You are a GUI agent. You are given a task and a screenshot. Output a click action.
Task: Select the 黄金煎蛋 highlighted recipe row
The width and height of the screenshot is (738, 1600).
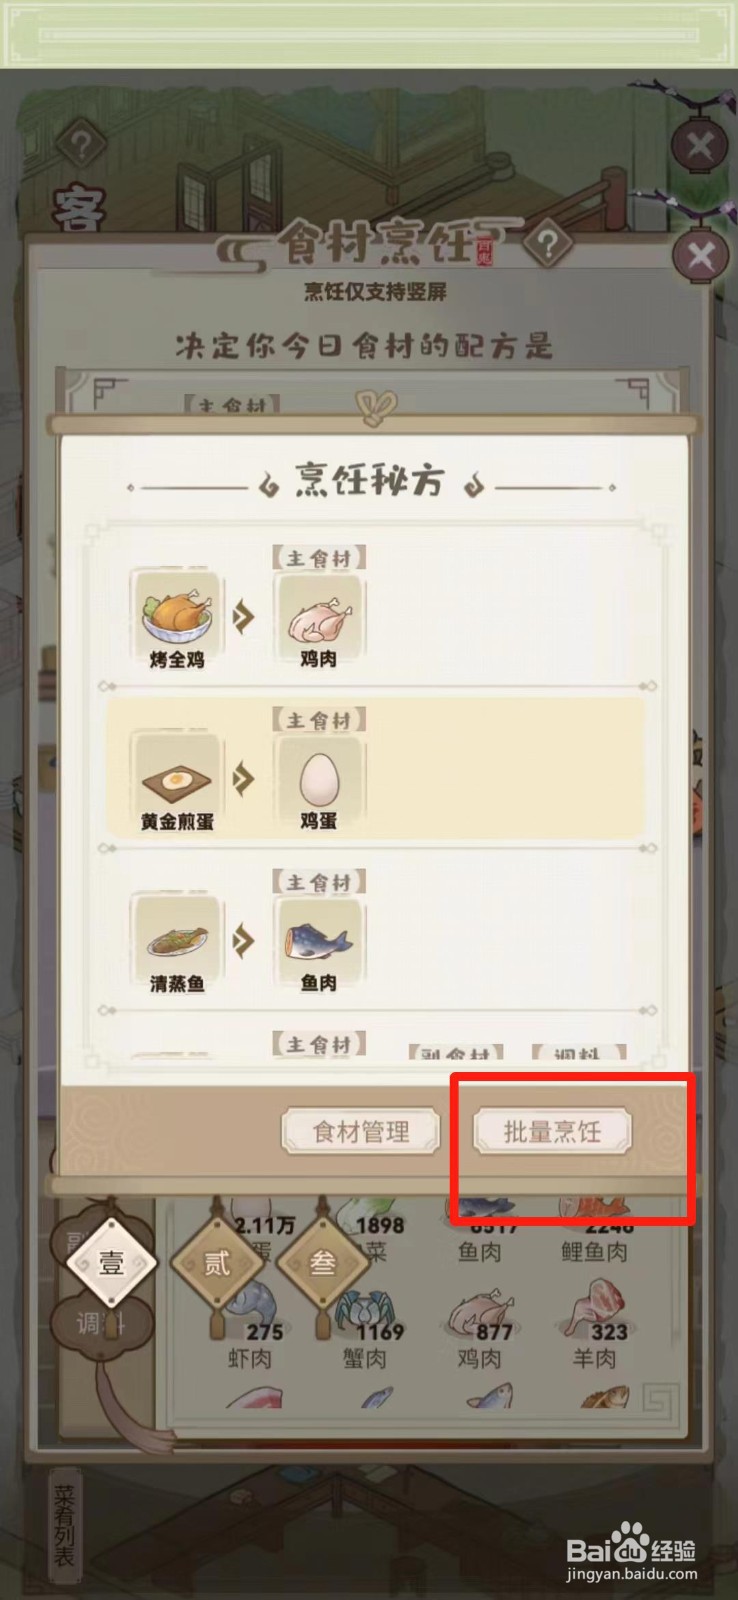coord(375,768)
